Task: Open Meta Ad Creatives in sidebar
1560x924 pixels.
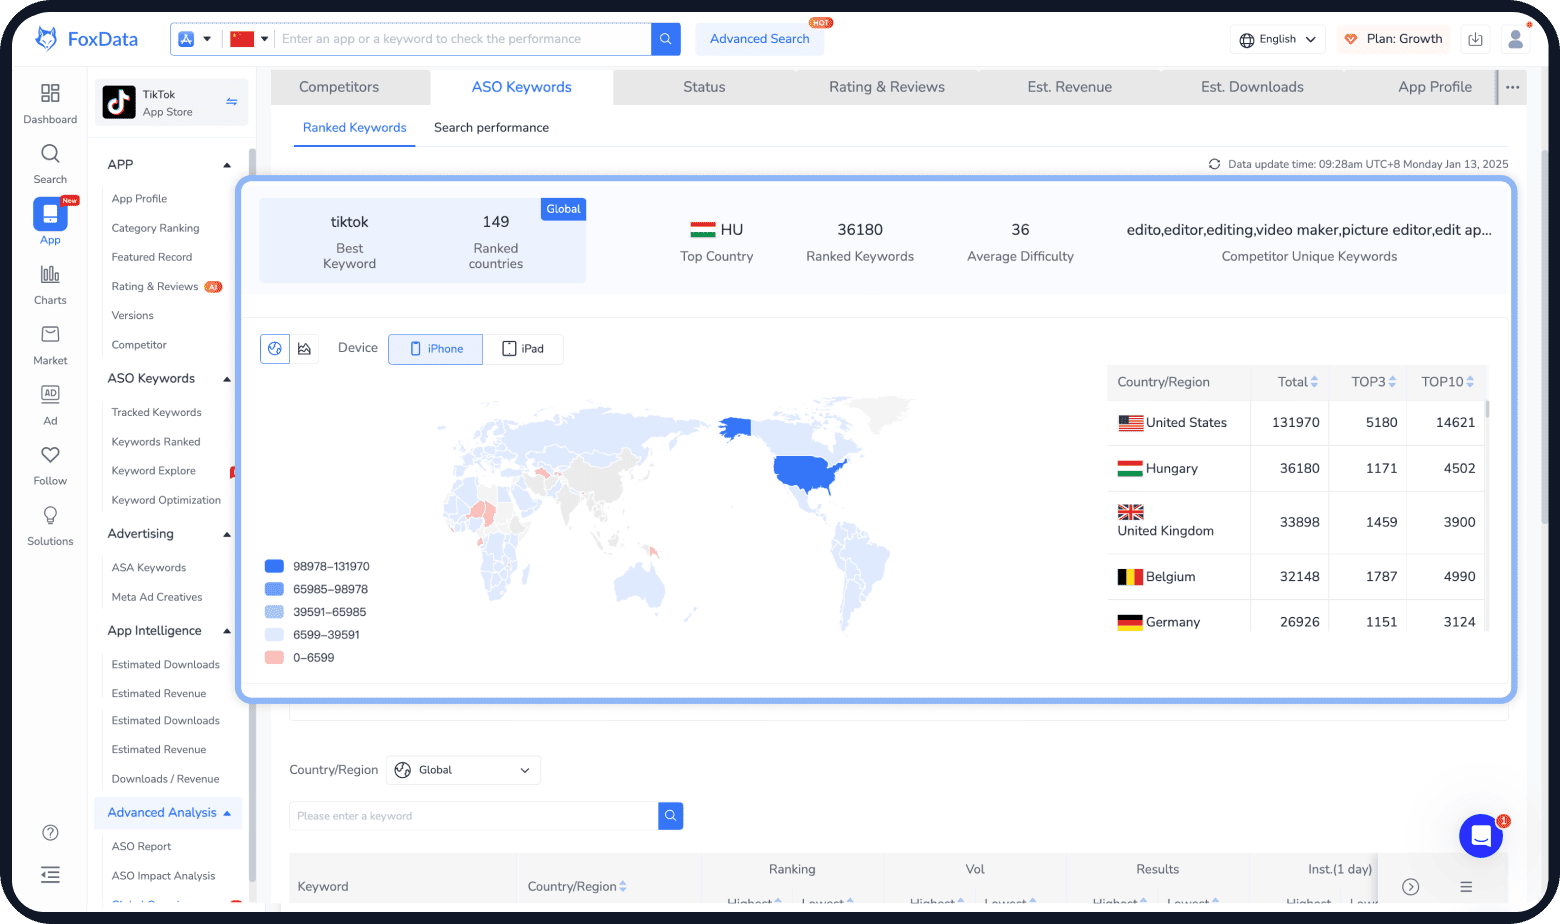Action: pyautogui.click(x=157, y=598)
